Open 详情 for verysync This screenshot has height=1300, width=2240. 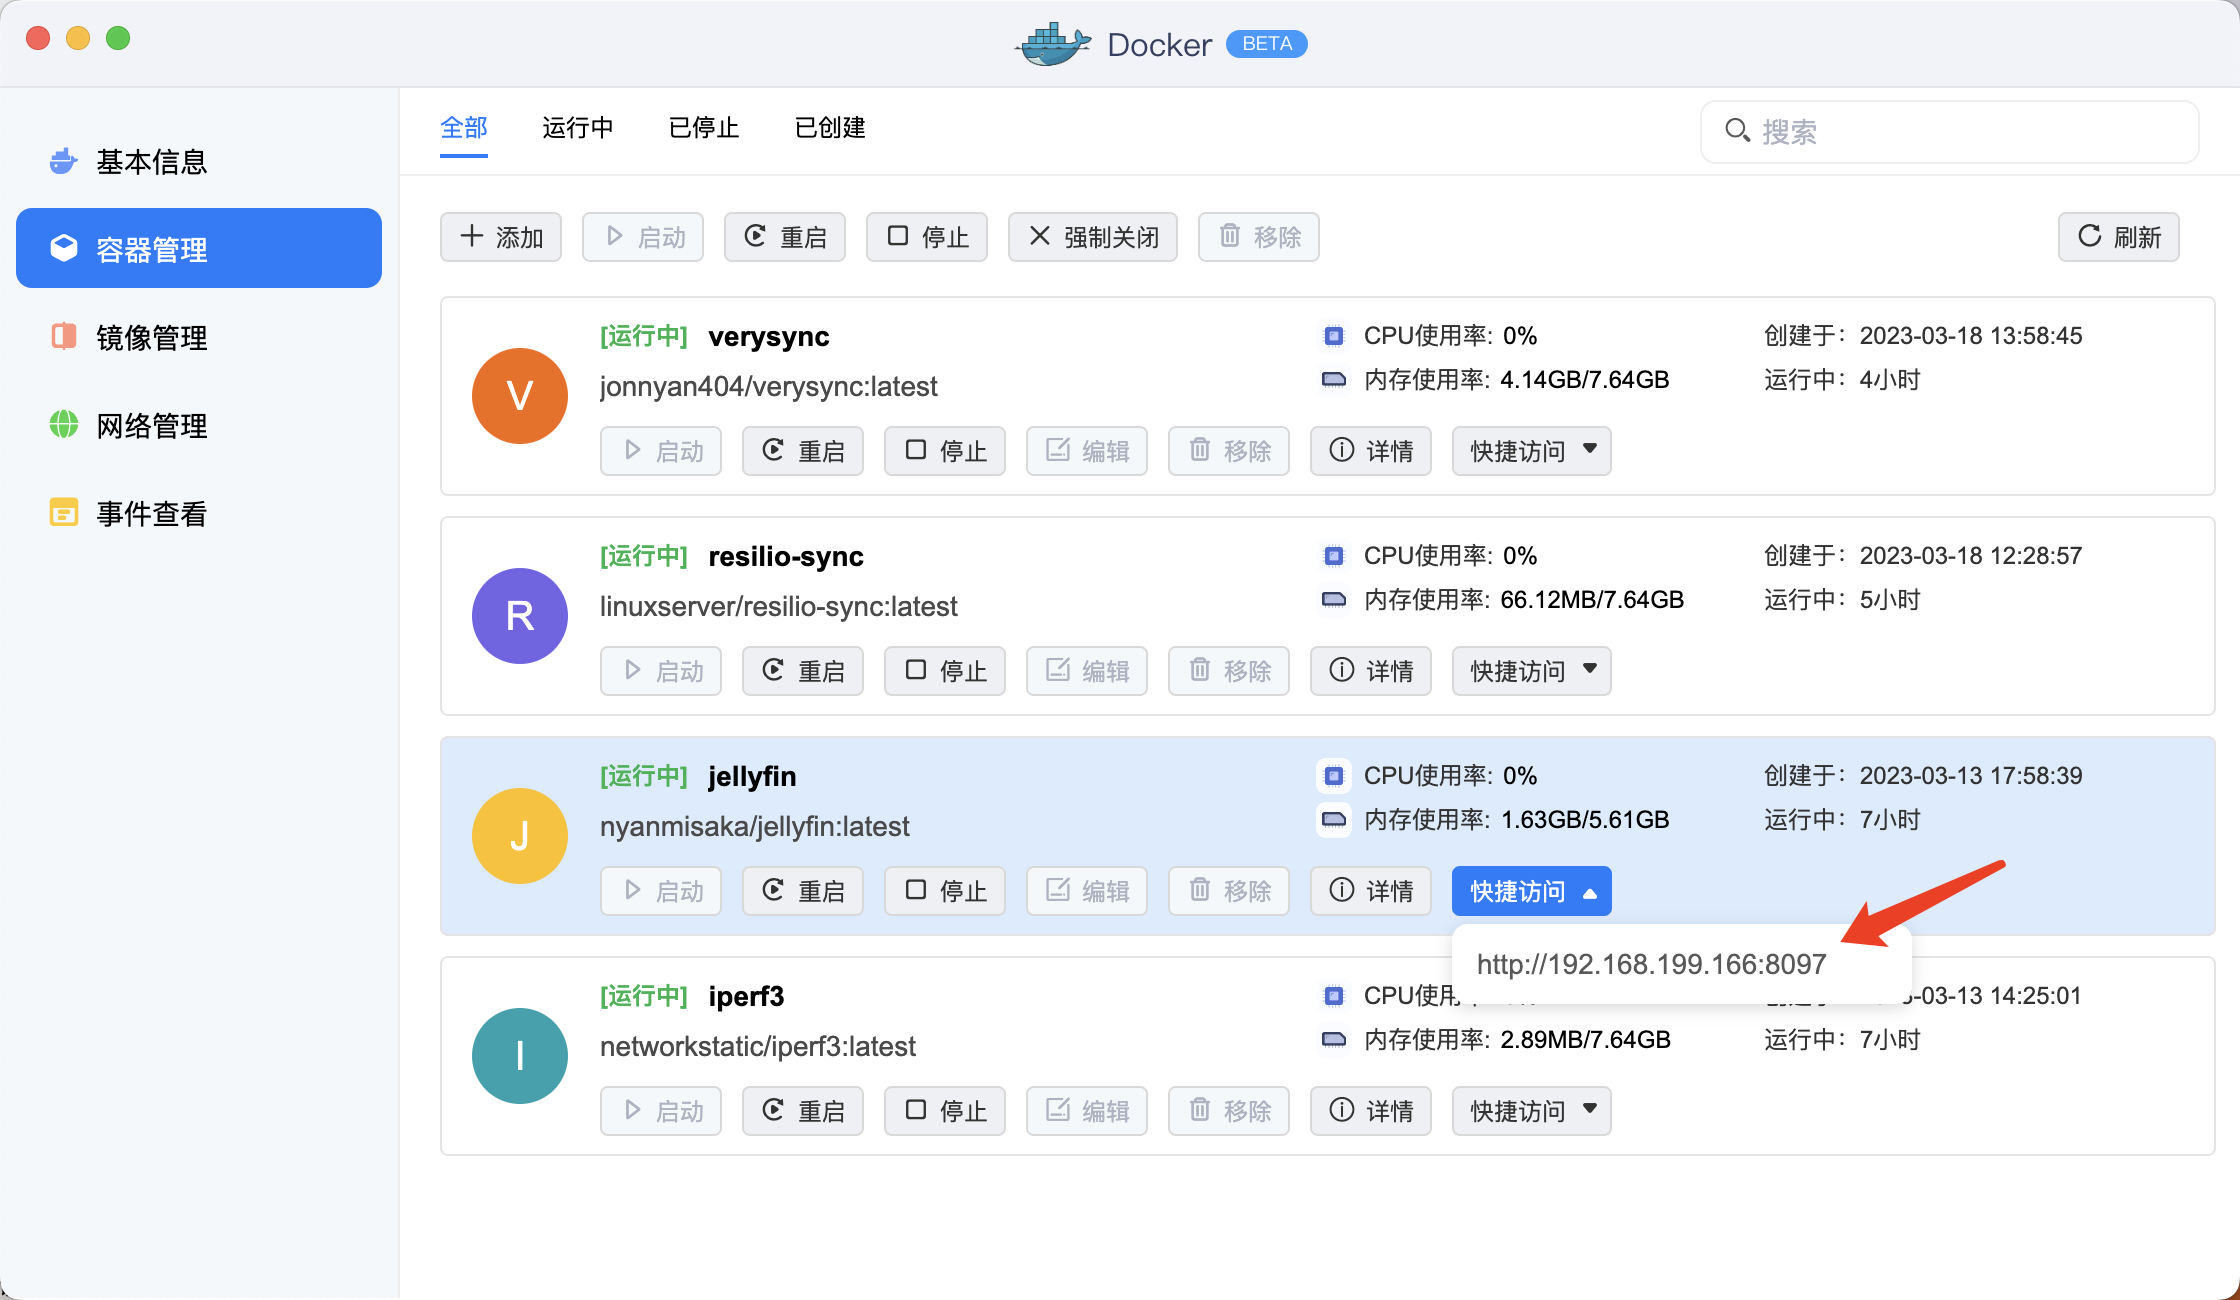tap(1371, 451)
